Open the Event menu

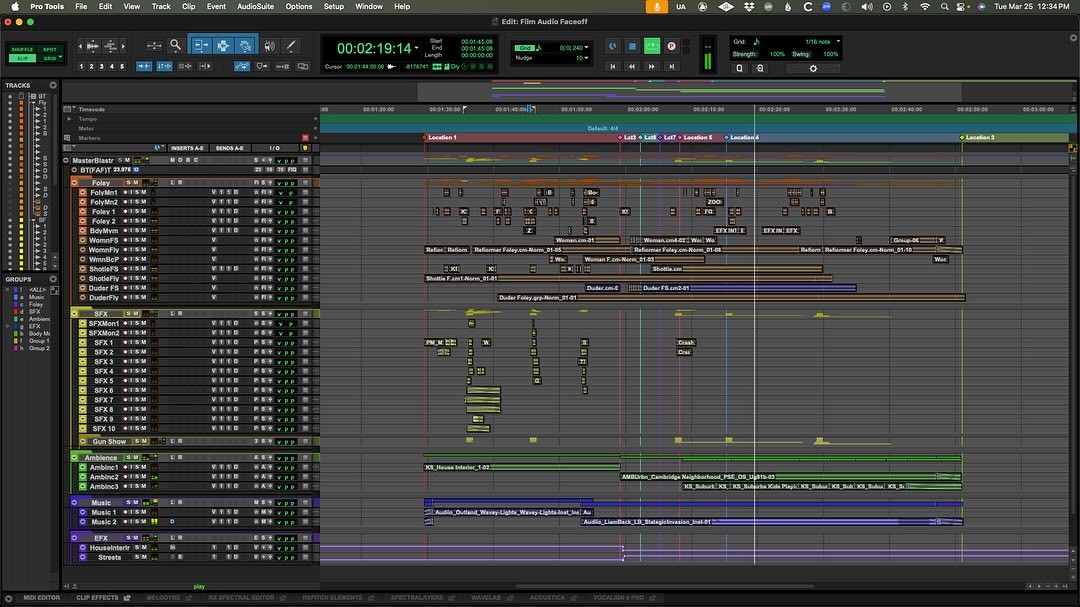pyautogui.click(x=215, y=6)
